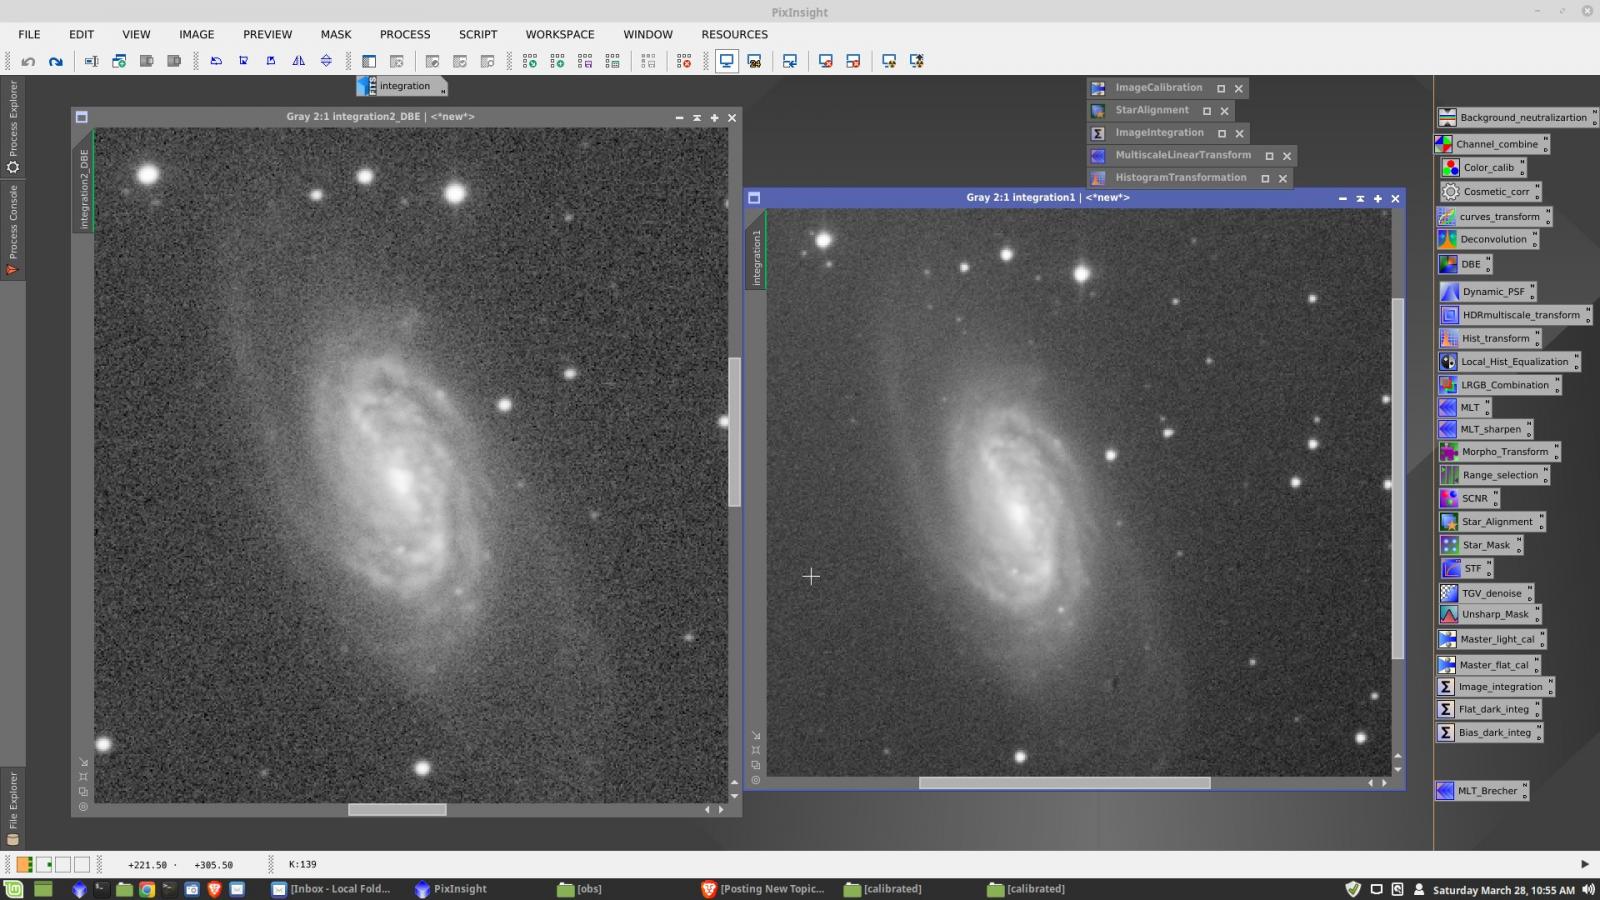Viewport: 1600px width, 900px height.
Task: Click the integration1 vertical scrollbar thumb
Action: [x=1398, y=478]
